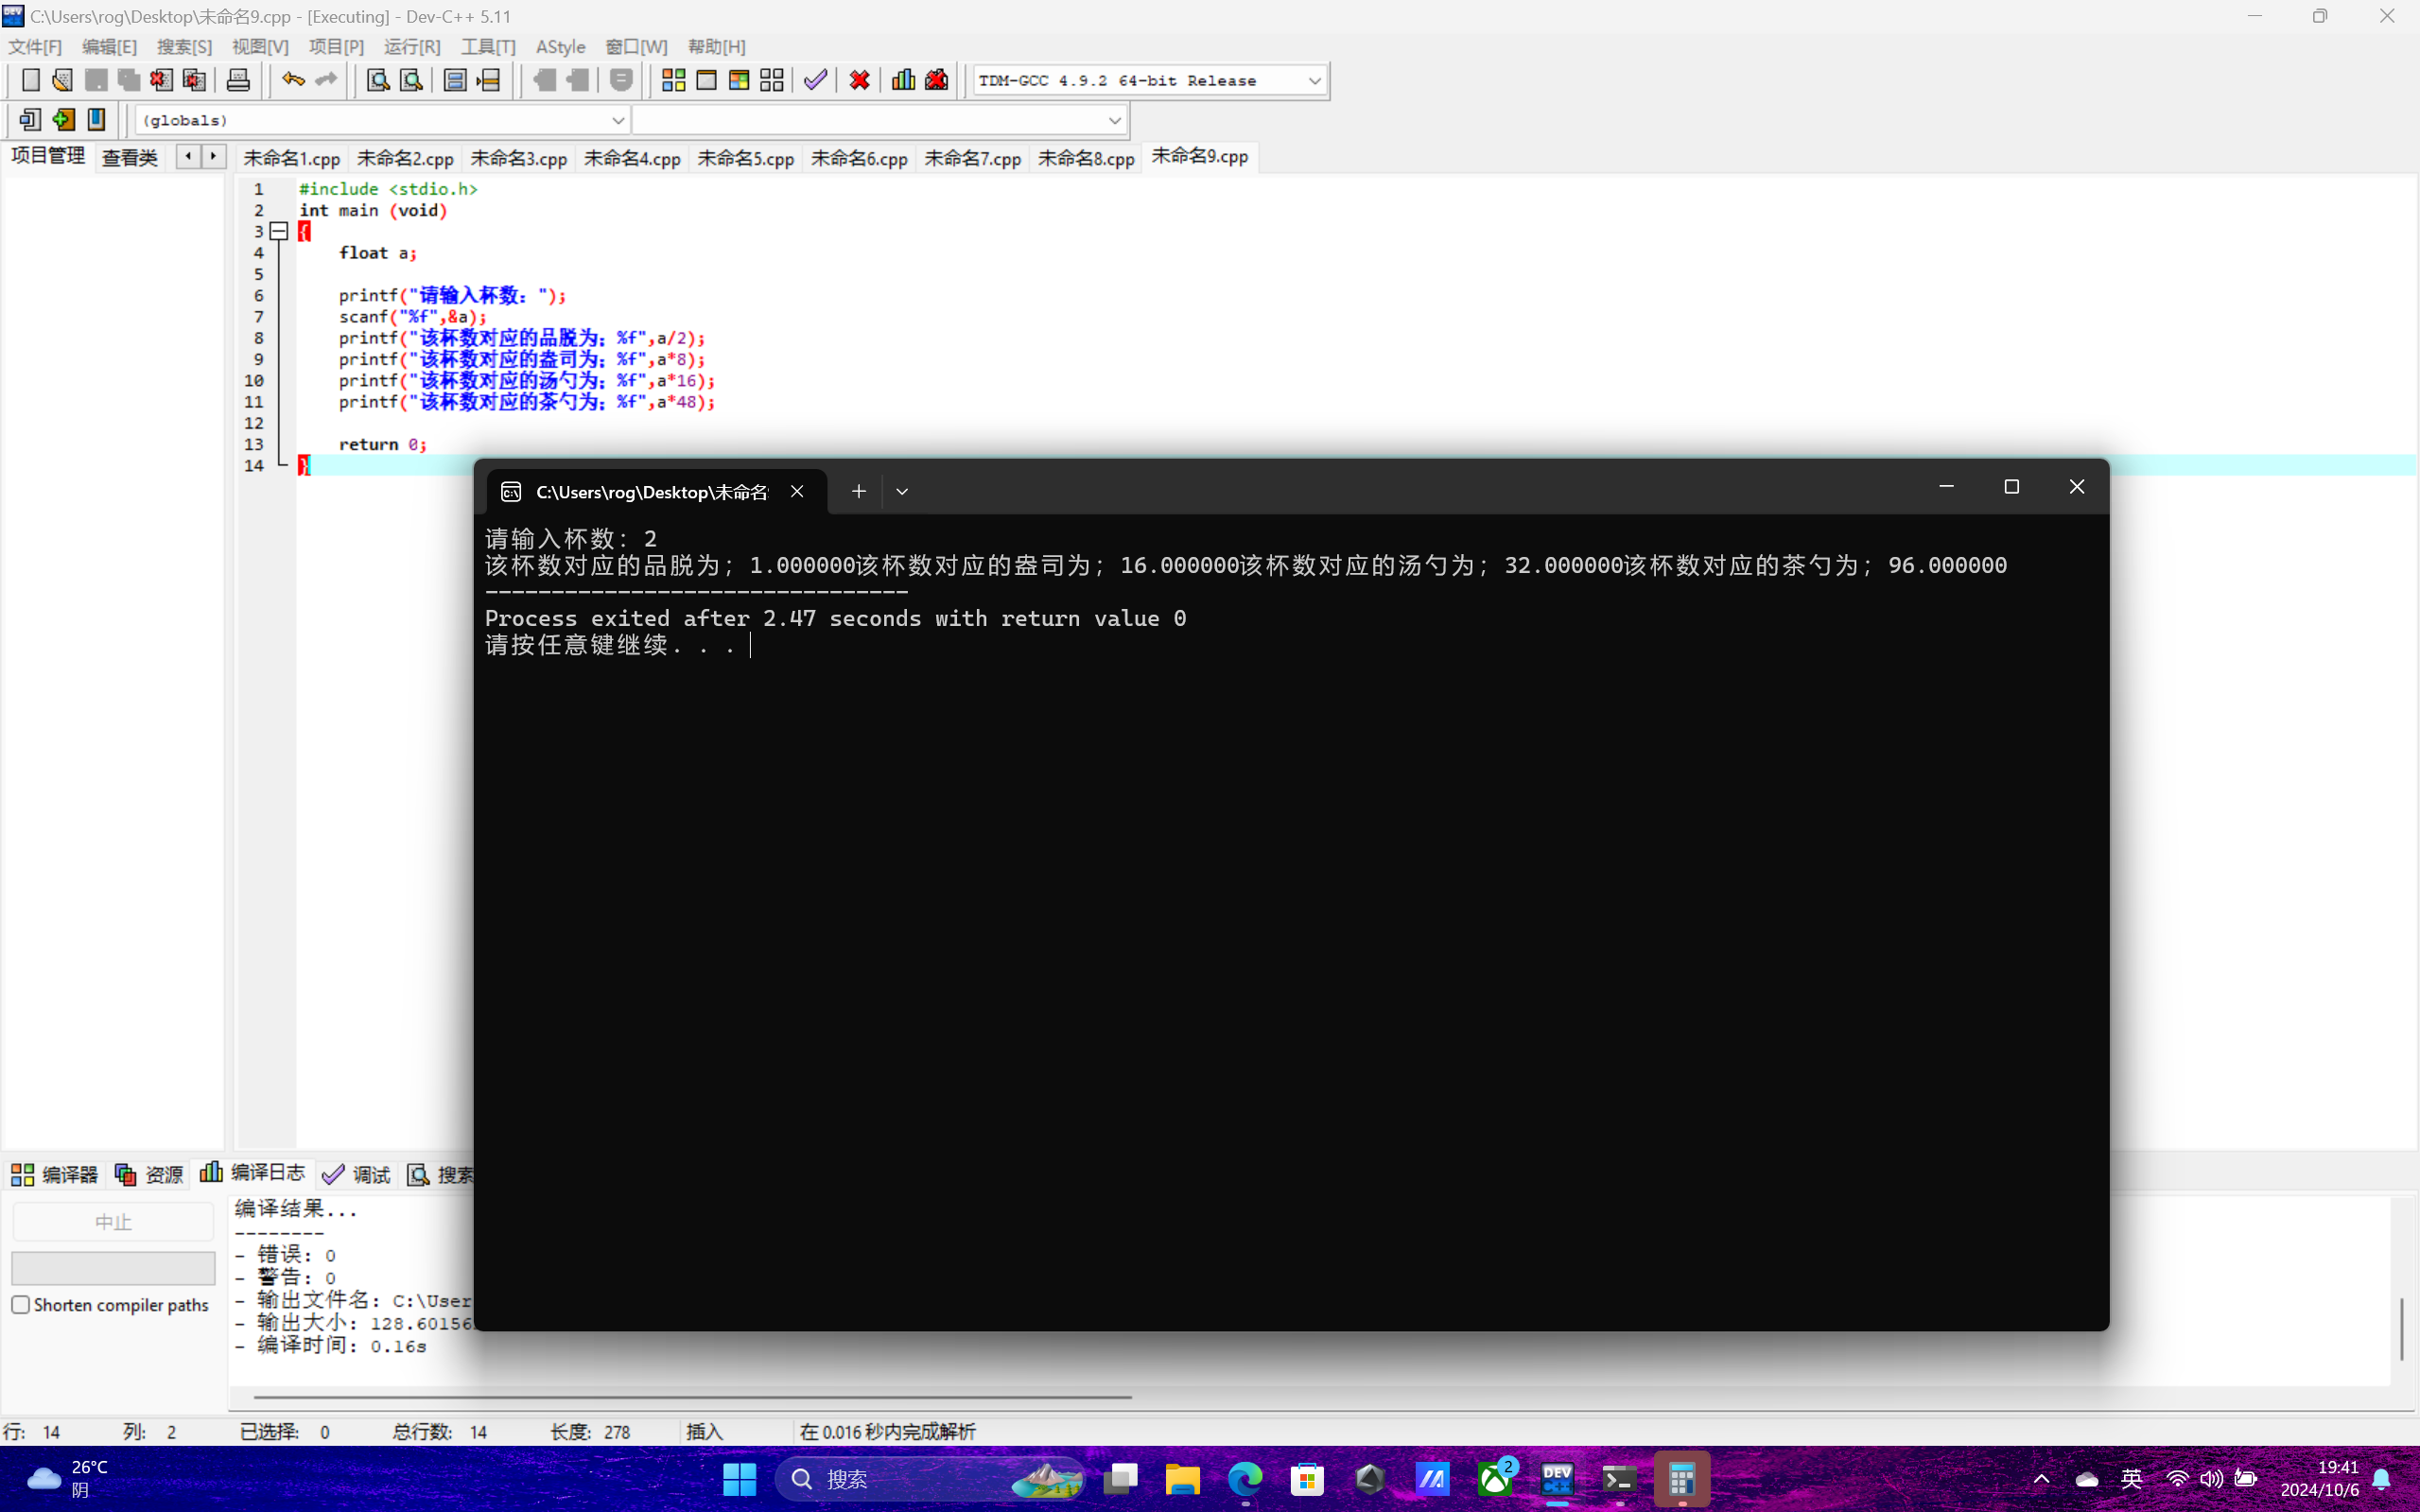Click the Undo arrow icon

[x=292, y=80]
